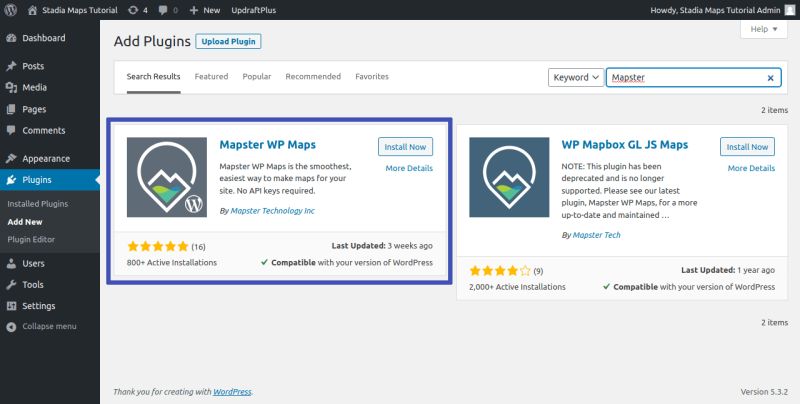Screen dimensions: 800x404
Task: Click the admin user avatar
Action: click(789, 10)
